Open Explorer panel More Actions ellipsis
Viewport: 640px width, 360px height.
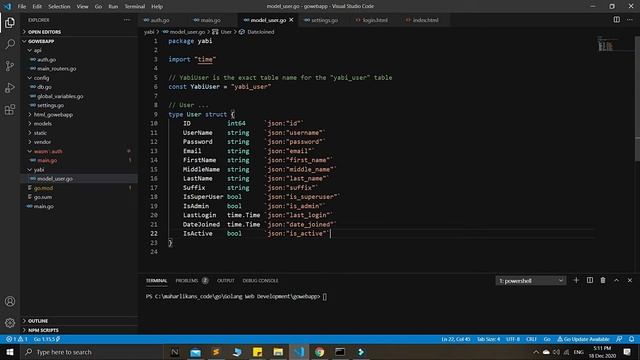click(127, 20)
